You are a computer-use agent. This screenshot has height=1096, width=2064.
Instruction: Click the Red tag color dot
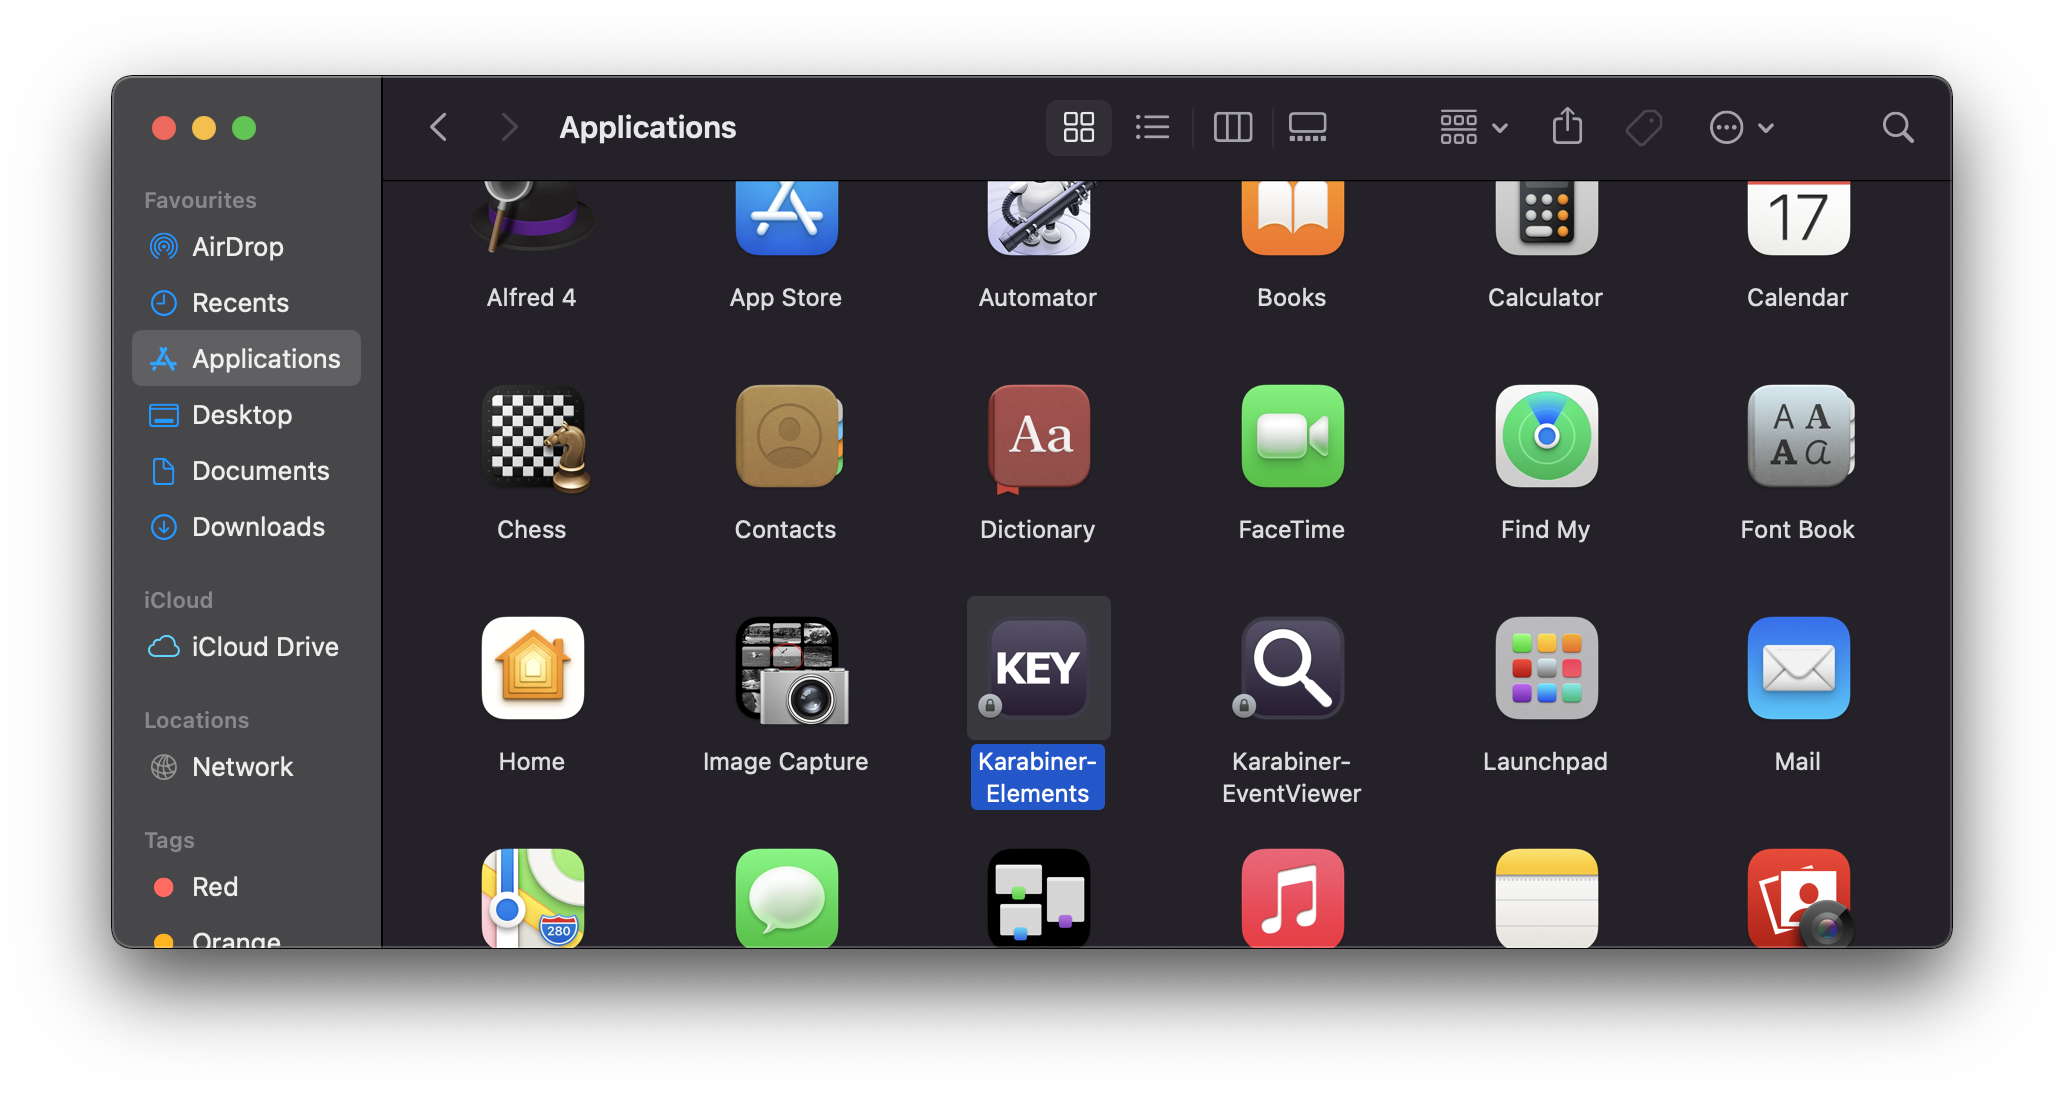tap(164, 887)
